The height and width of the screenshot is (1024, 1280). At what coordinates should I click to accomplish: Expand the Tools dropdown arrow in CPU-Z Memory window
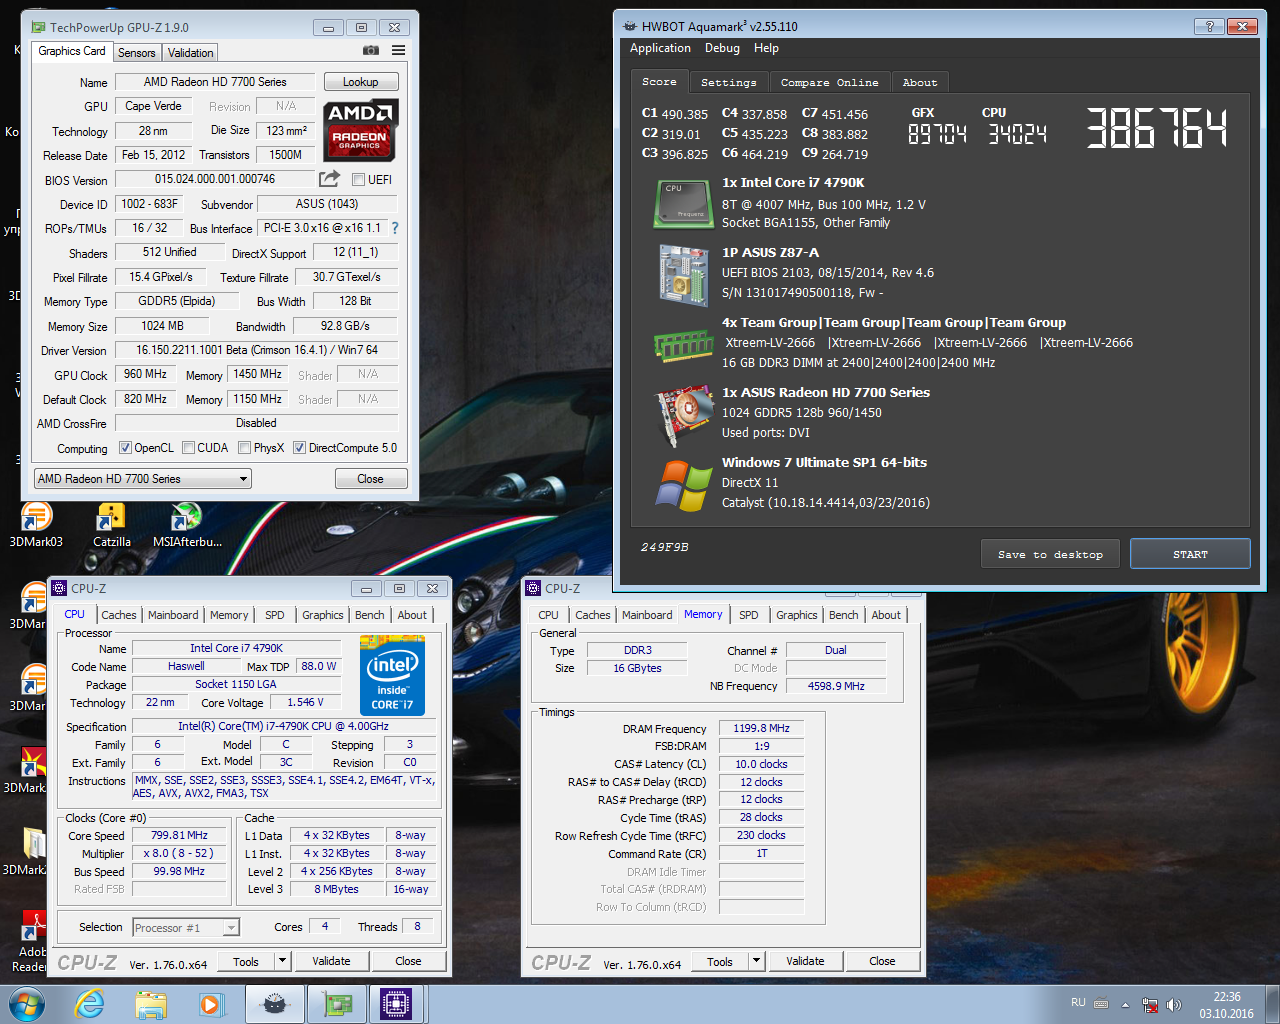[757, 961]
